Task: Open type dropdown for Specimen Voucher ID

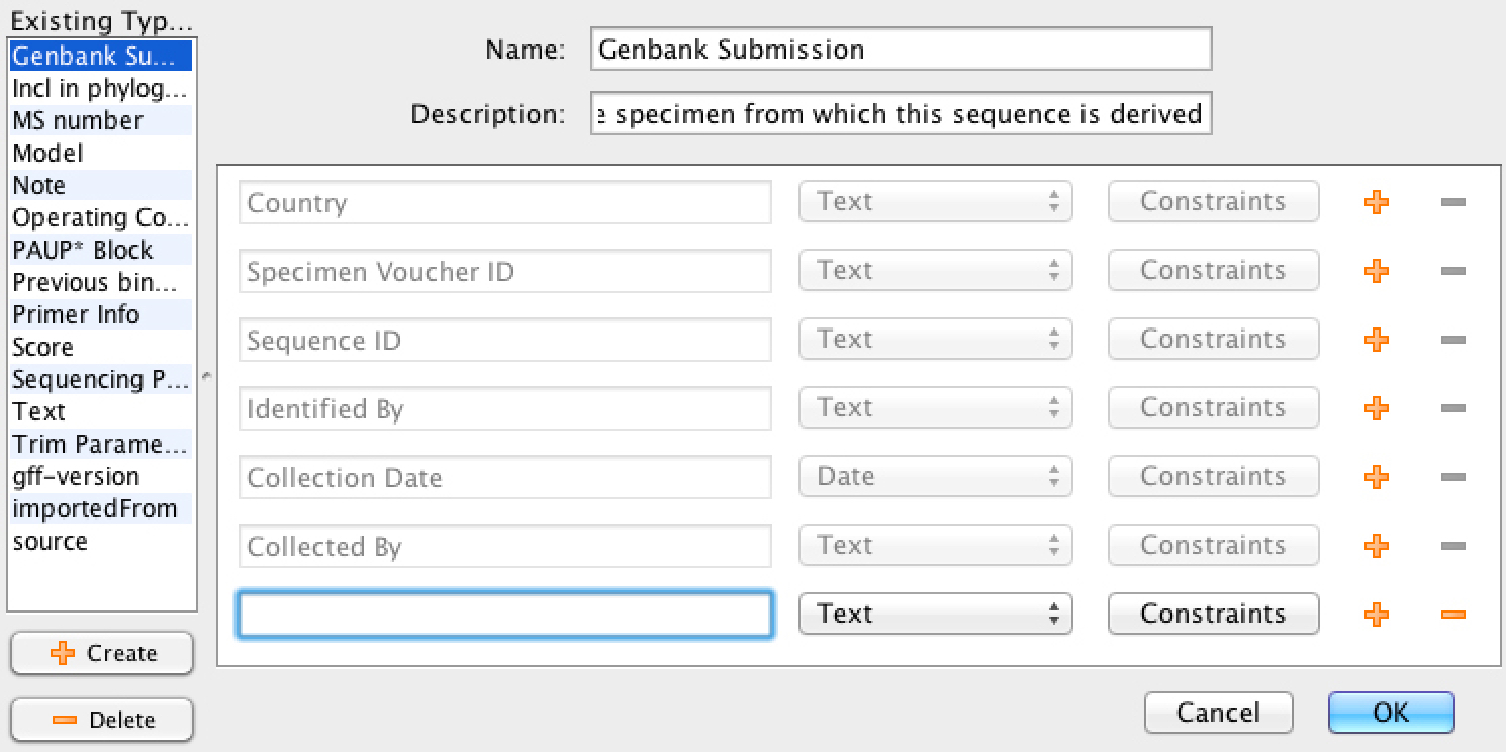Action: pos(935,271)
